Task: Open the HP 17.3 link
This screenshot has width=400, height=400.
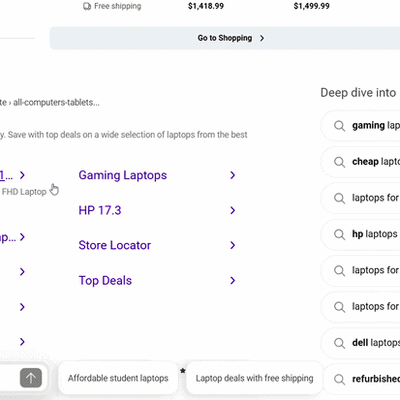Action: (100, 210)
